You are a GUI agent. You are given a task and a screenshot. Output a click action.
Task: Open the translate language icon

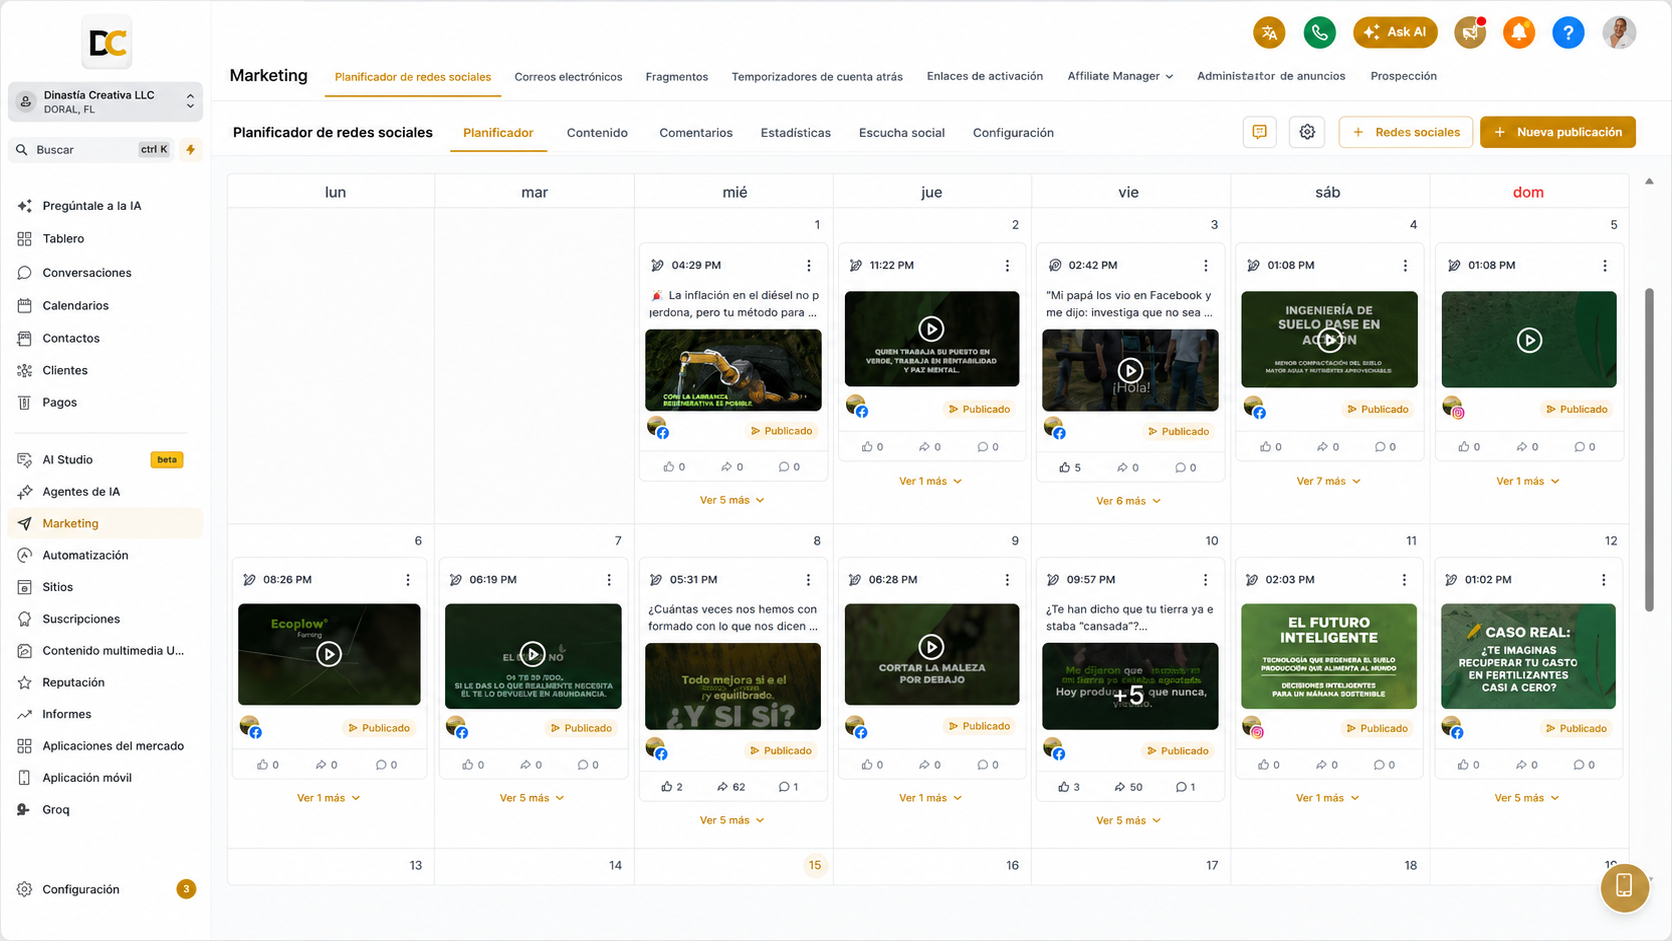[x=1269, y=32]
